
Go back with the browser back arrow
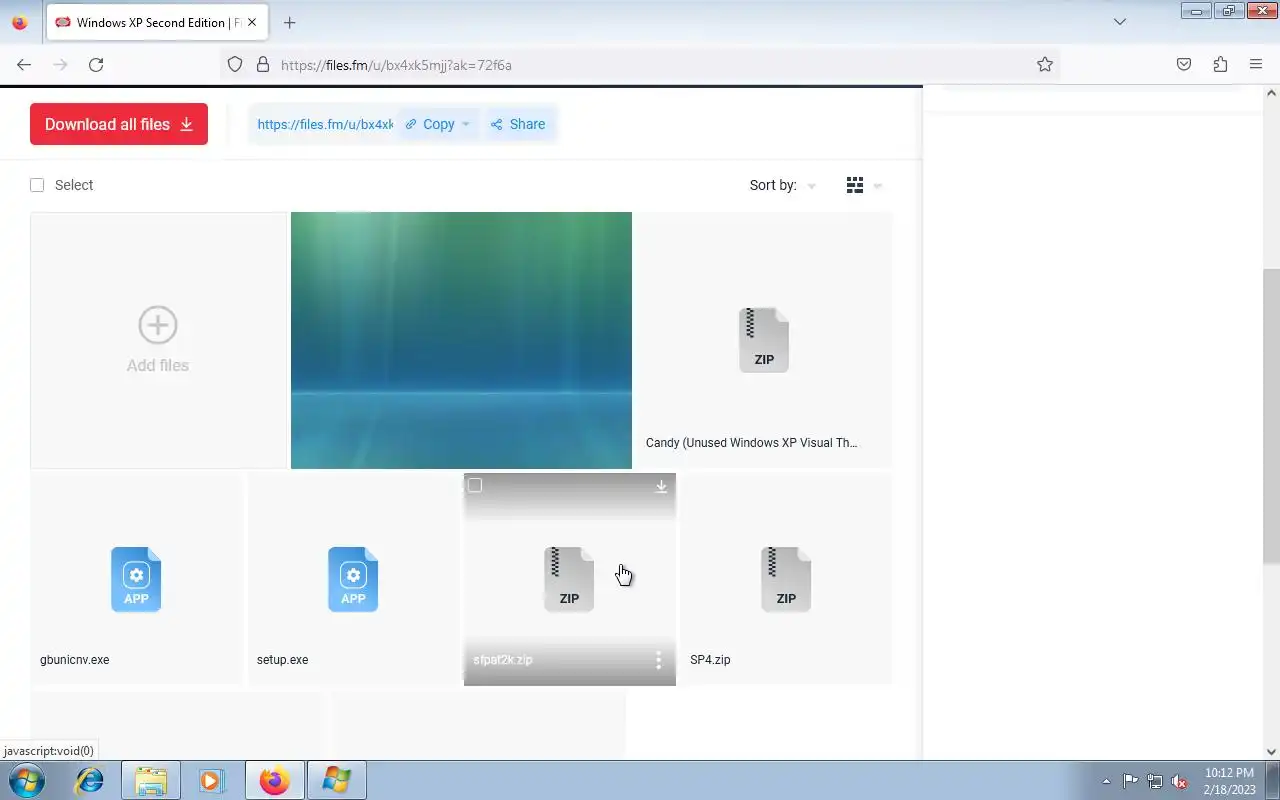coord(24,65)
